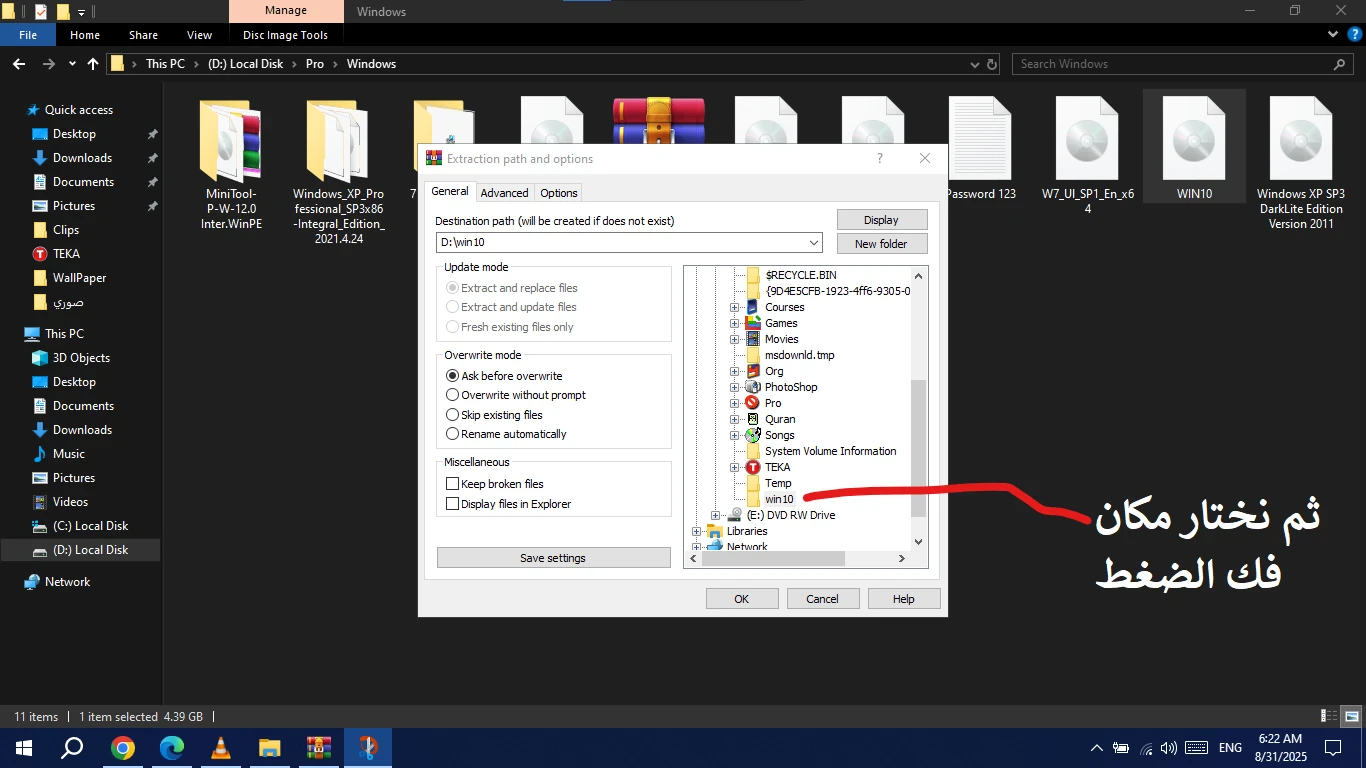1366x768 pixels.
Task: Expand the PhotoShop folder in the tree
Action: pyautogui.click(x=735, y=387)
